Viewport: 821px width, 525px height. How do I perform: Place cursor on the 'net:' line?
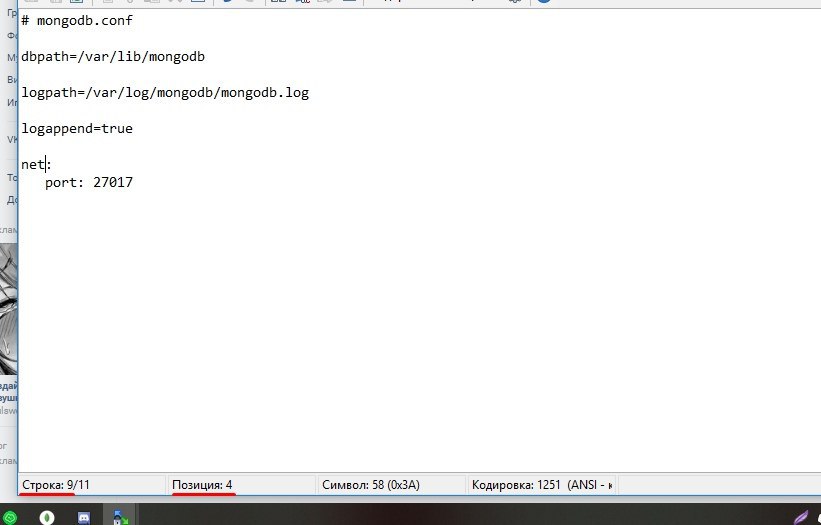pyautogui.click(x=36, y=164)
